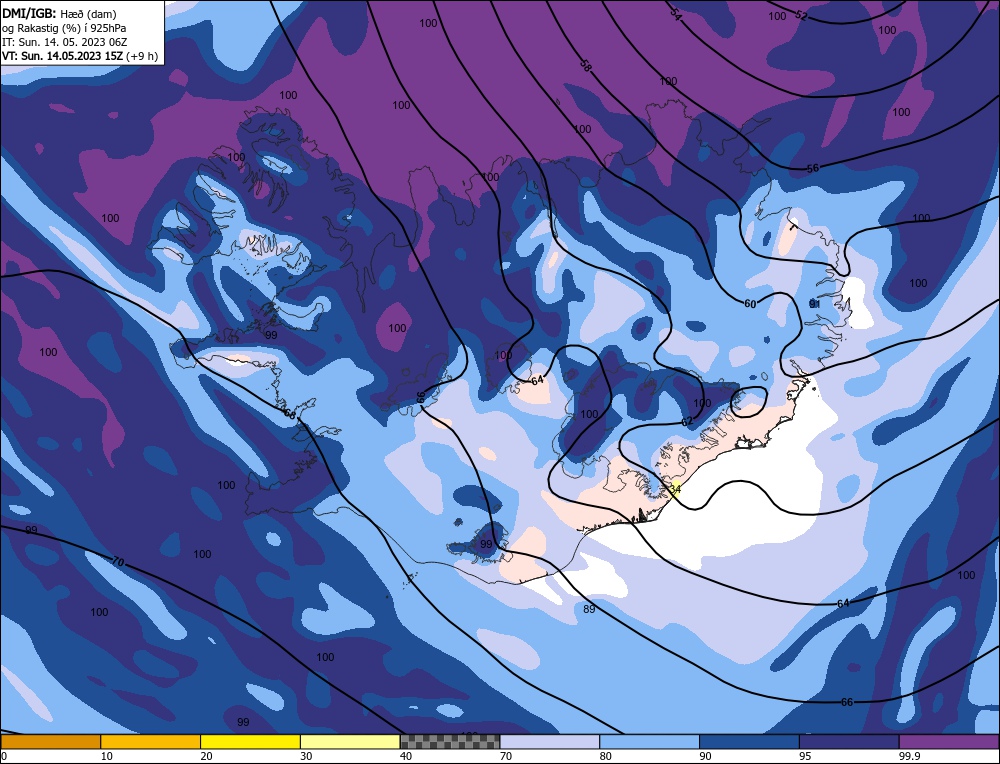Click the 'og Rakastig (%) í 925hPa' line
This screenshot has height=764, width=1000.
(x=64, y=28)
